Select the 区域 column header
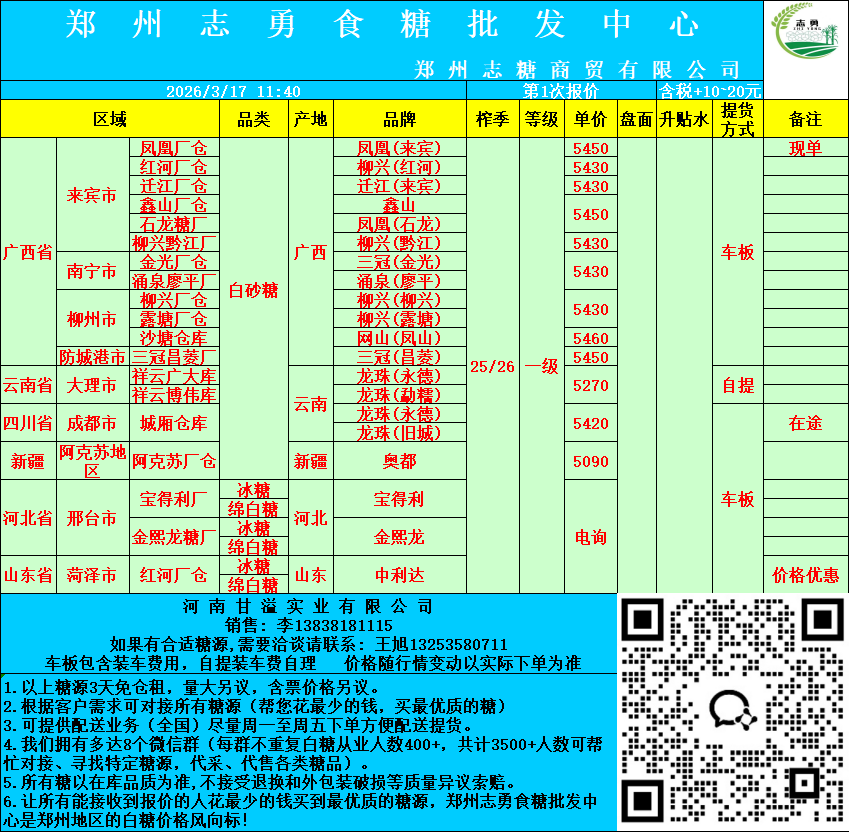850x833 pixels. pyautogui.click(x=110, y=119)
